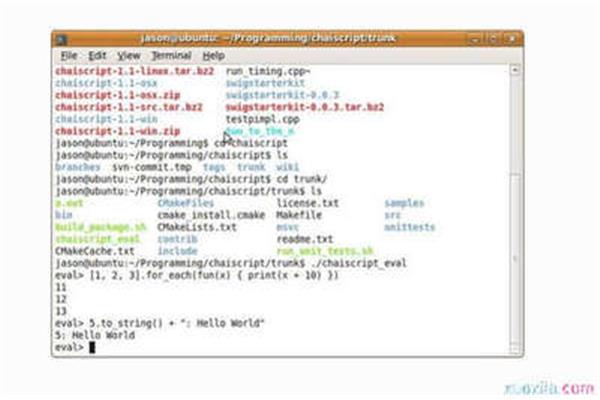
Task: Minimize the terminal window
Action: tap(474, 39)
